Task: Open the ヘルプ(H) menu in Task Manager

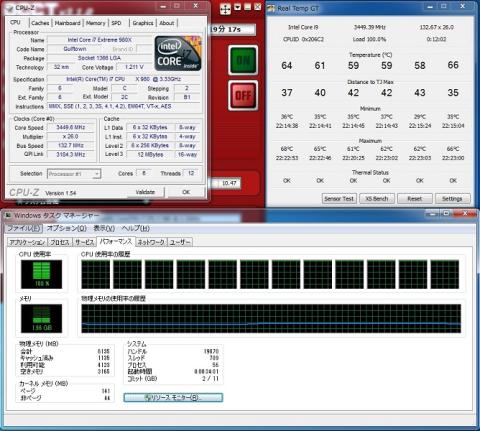Action: pyautogui.click(x=136, y=228)
